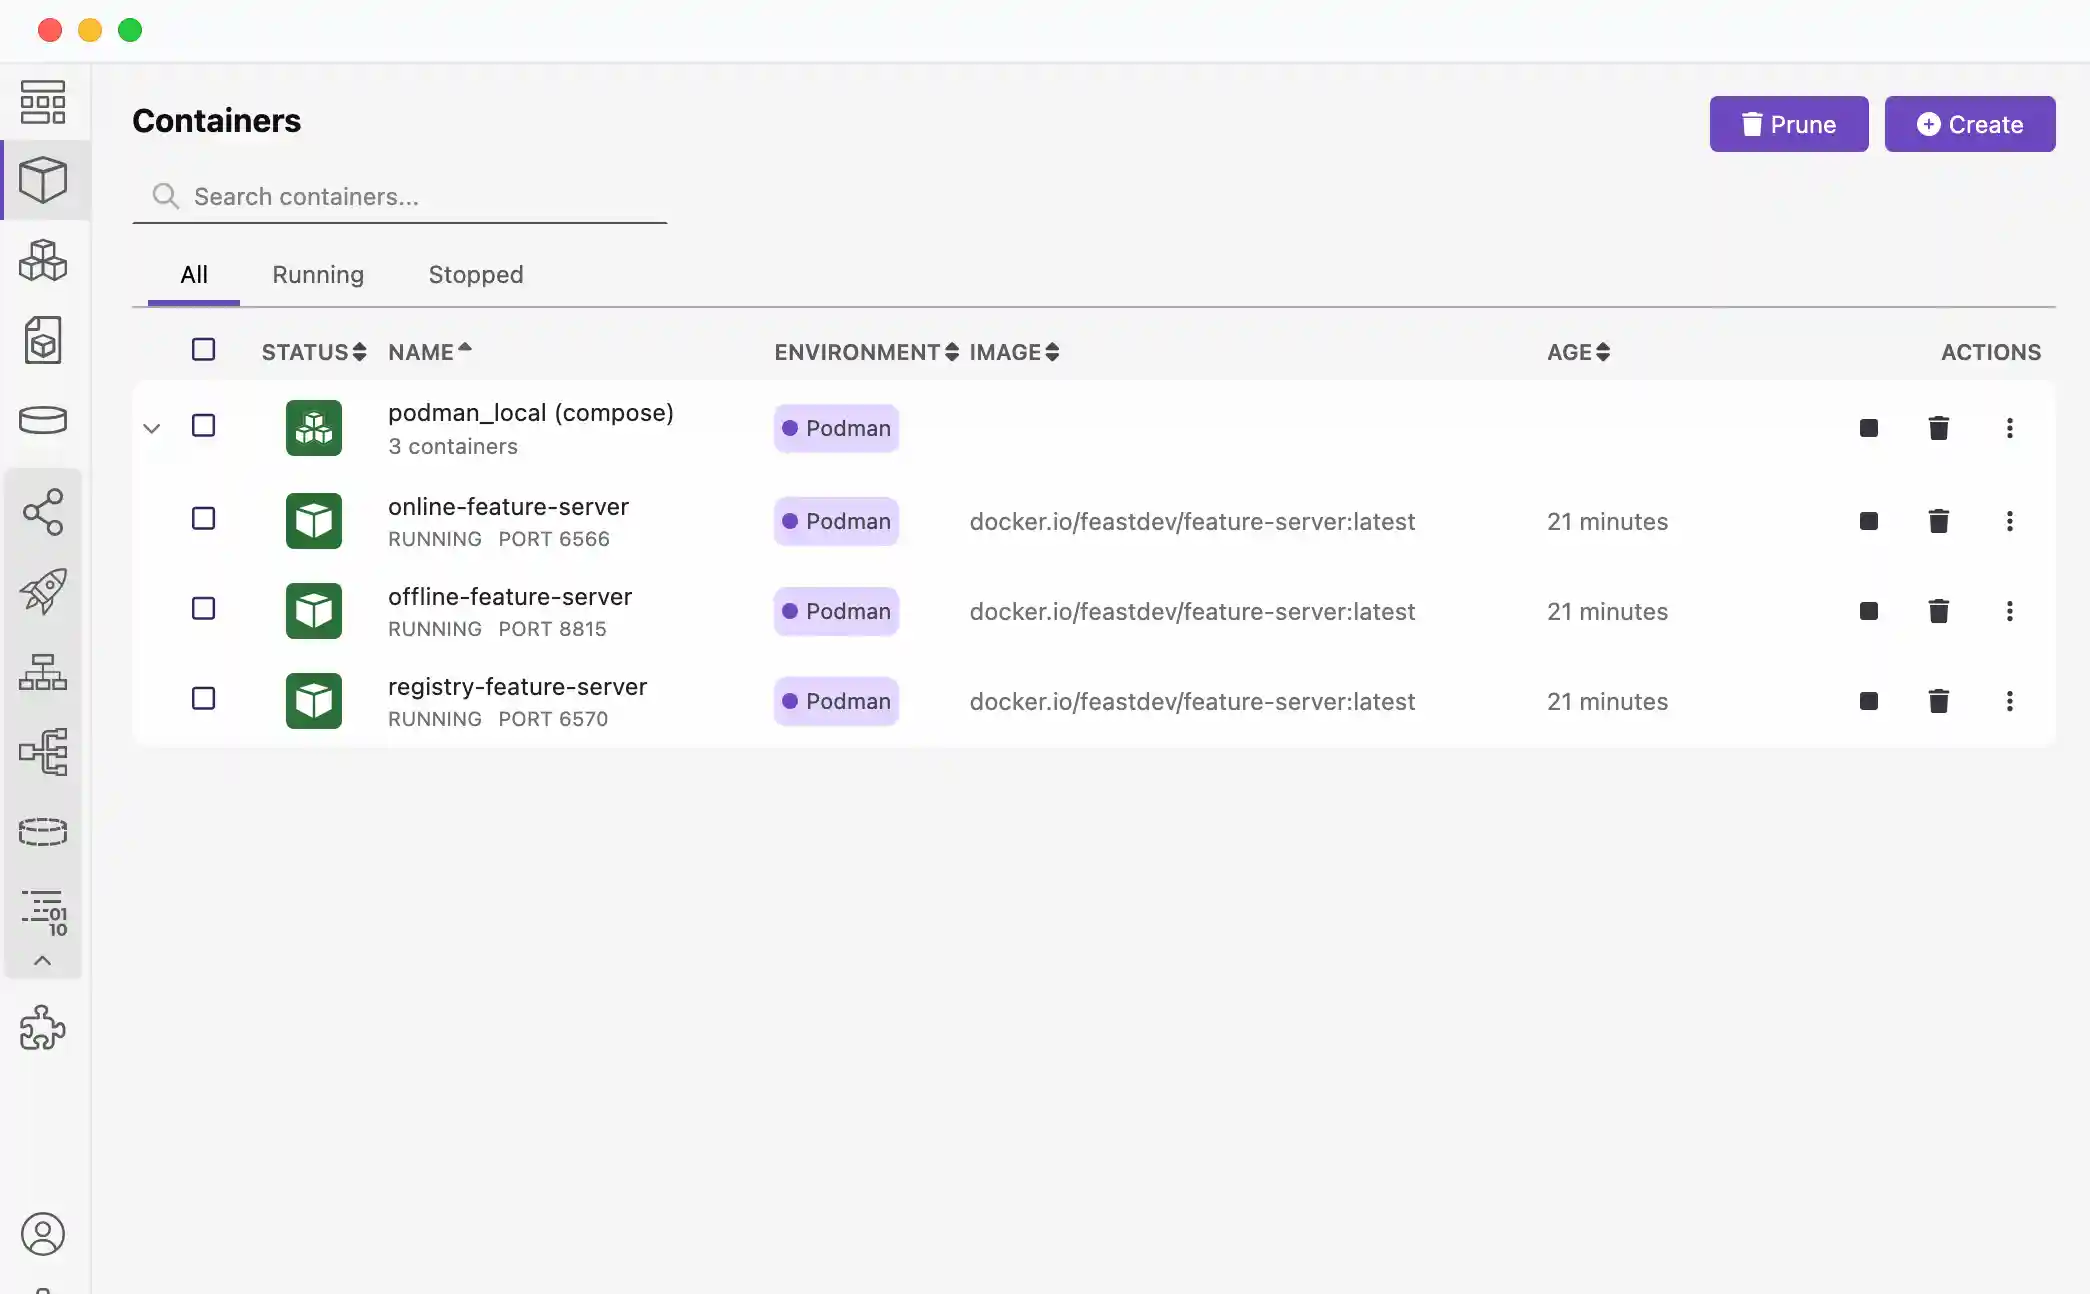Select the podman_local compose checkbox

(x=203, y=426)
